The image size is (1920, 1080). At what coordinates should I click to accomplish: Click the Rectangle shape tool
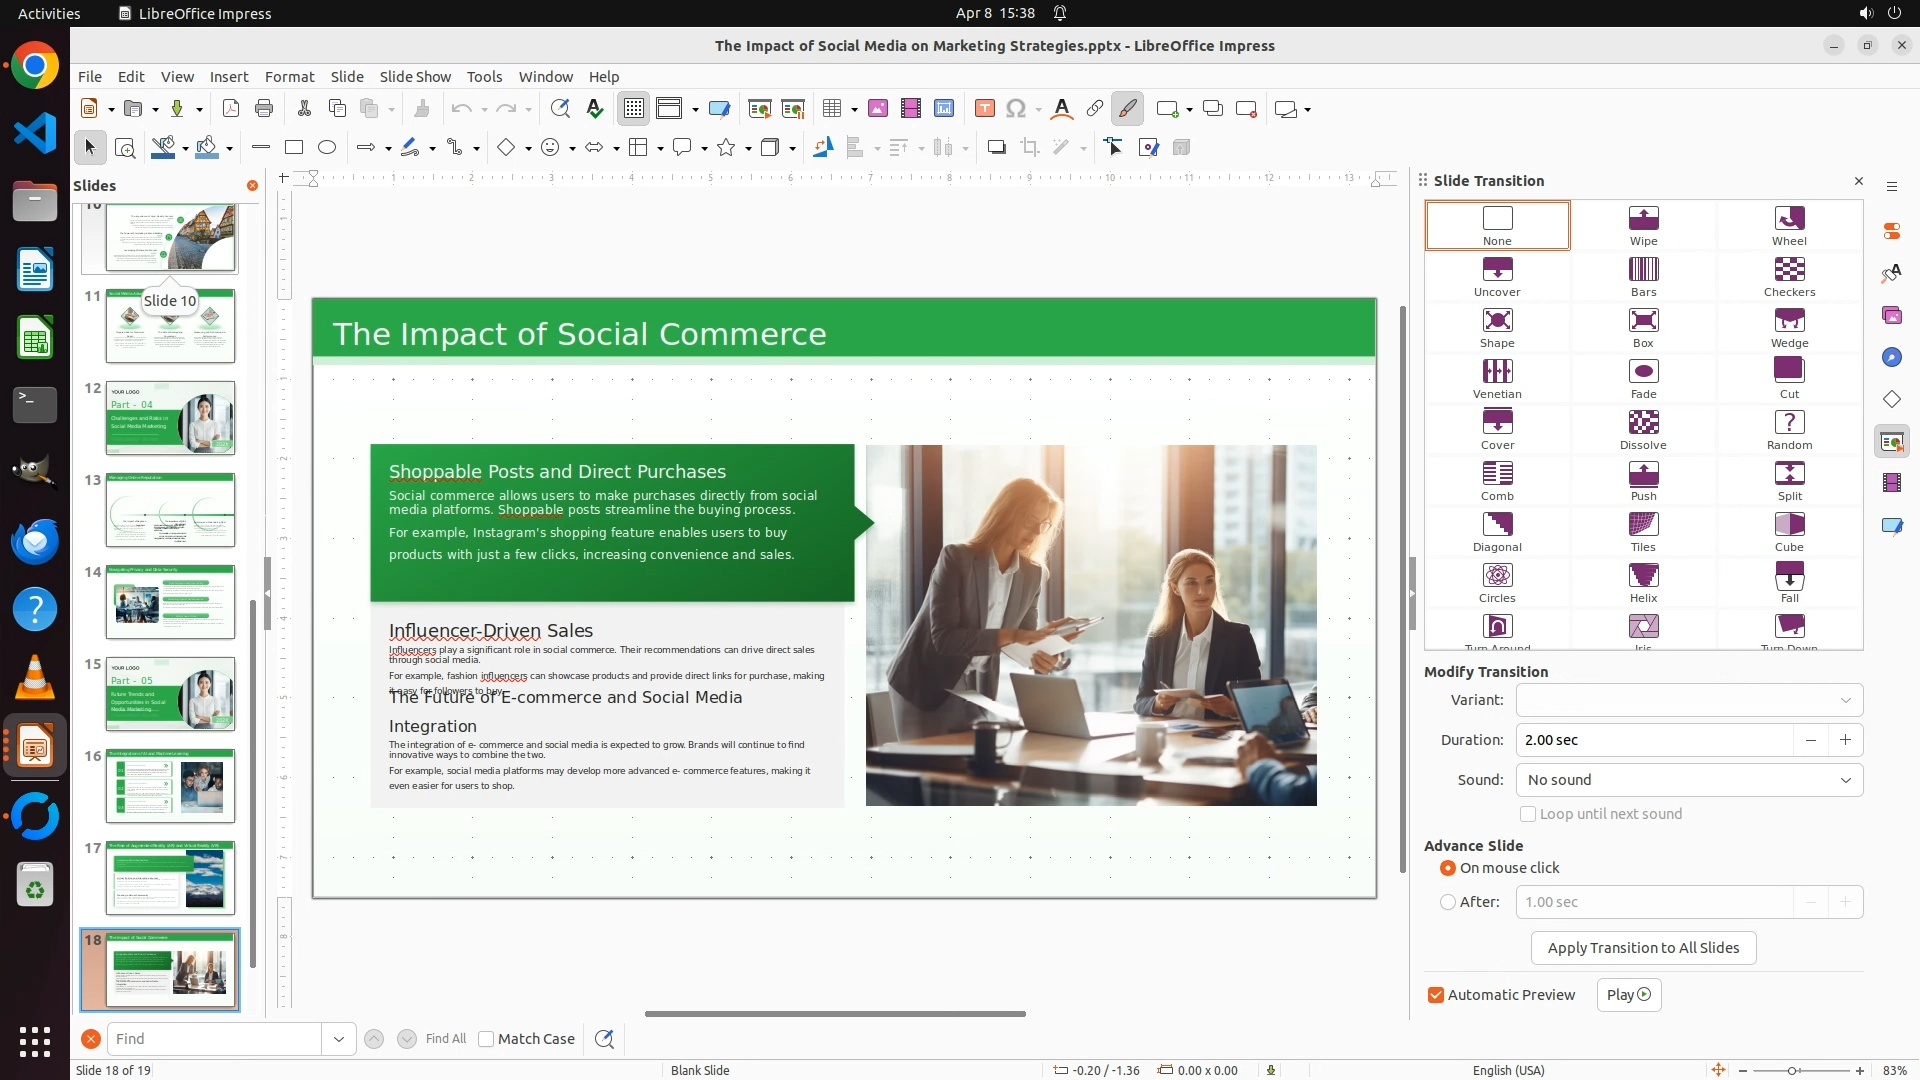[x=294, y=148]
